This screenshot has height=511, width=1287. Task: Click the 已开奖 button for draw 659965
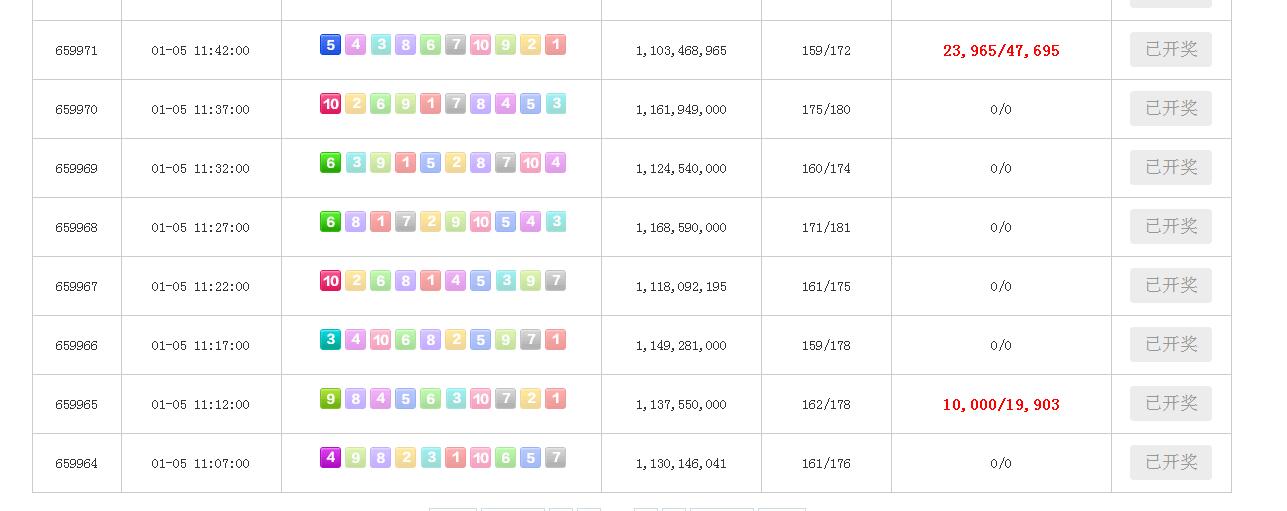[1171, 403]
